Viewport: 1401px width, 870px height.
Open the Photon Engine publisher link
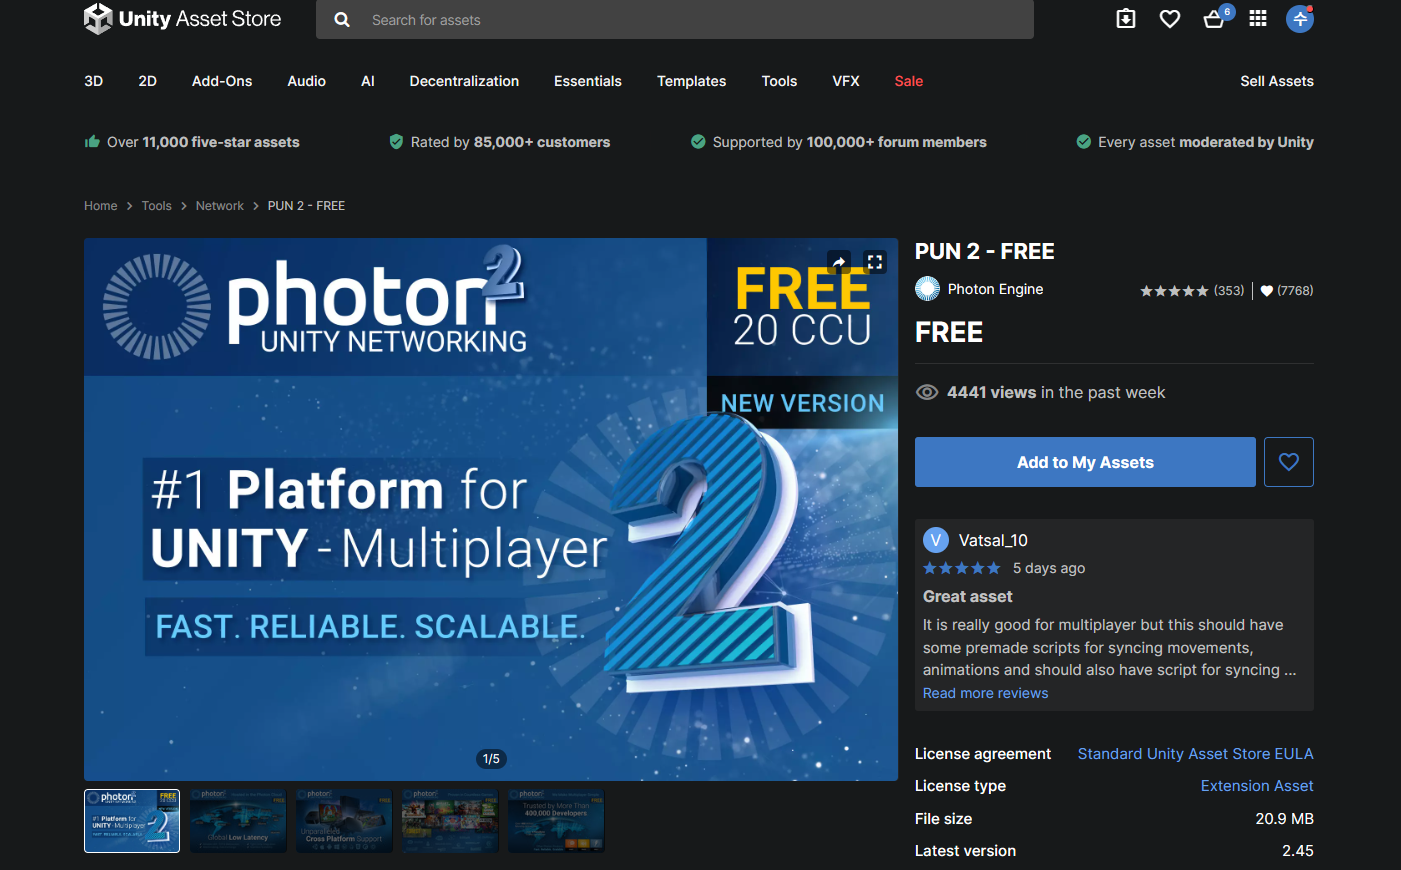coord(996,289)
